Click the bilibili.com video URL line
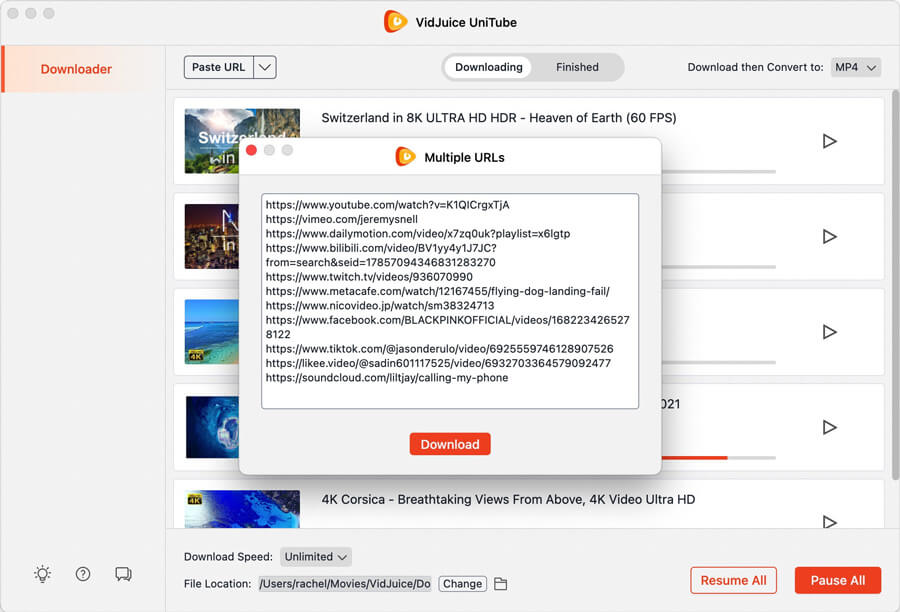The image size is (900, 612). (381, 255)
